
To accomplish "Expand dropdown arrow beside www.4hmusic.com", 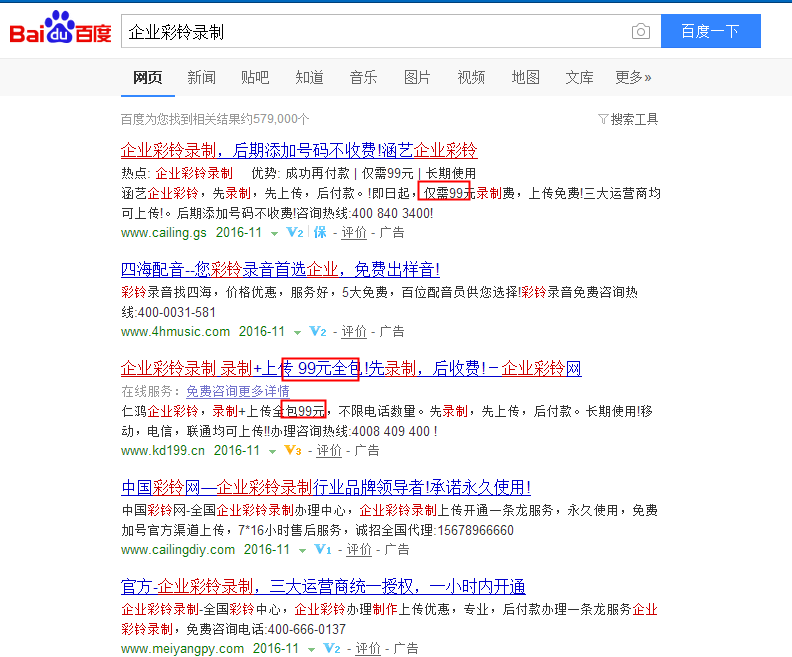I will coord(298,333).
